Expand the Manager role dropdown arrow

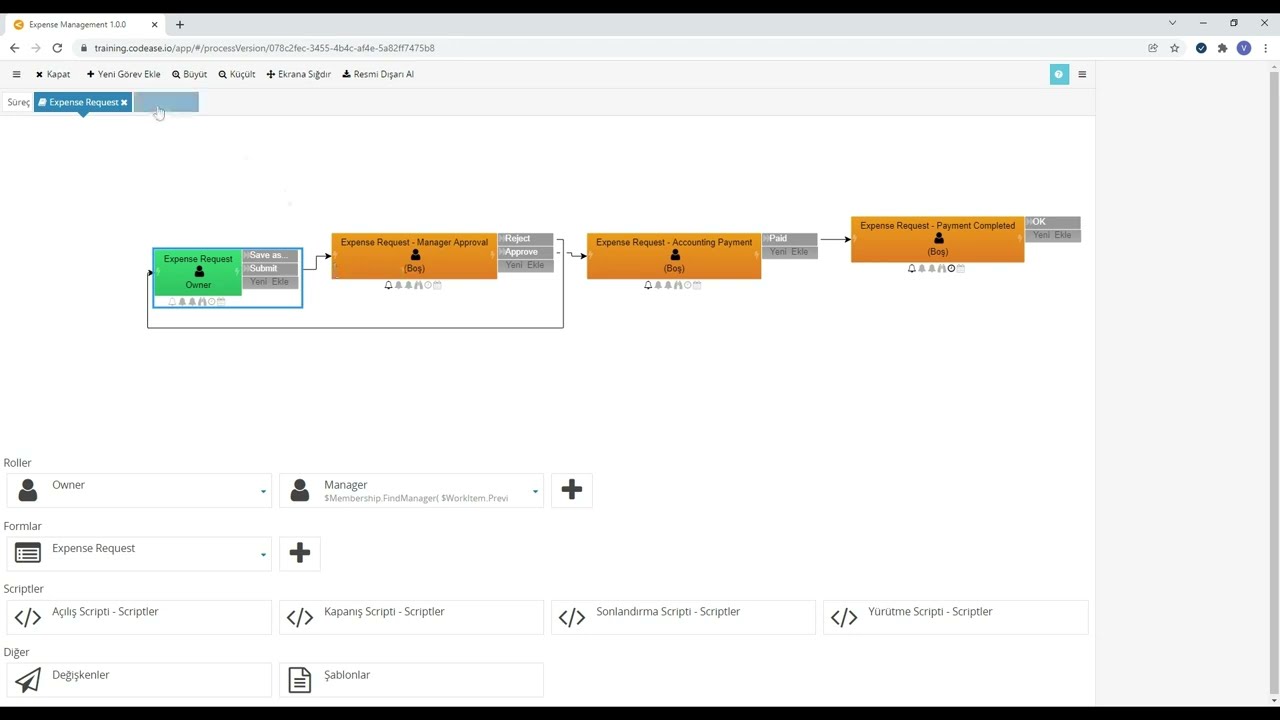pyautogui.click(x=535, y=491)
